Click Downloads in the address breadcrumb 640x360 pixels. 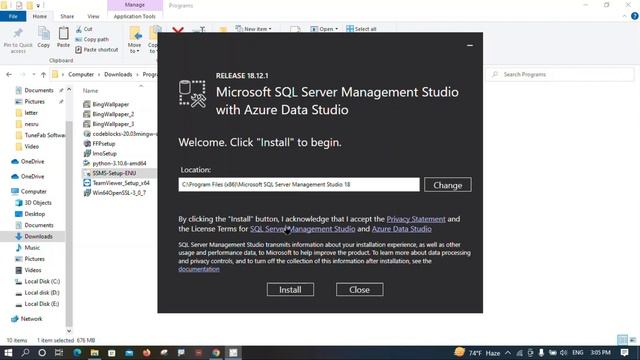click(x=118, y=74)
